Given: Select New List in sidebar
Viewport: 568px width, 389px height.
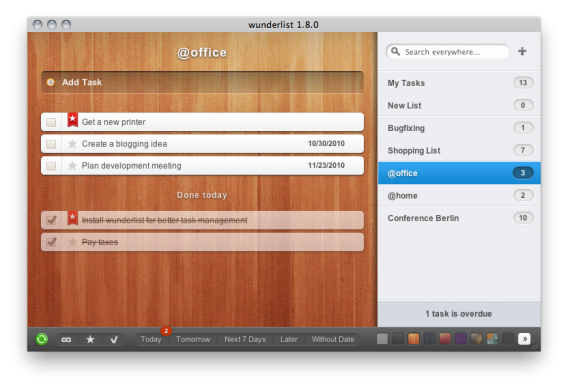Looking at the screenshot, I should 459,105.
